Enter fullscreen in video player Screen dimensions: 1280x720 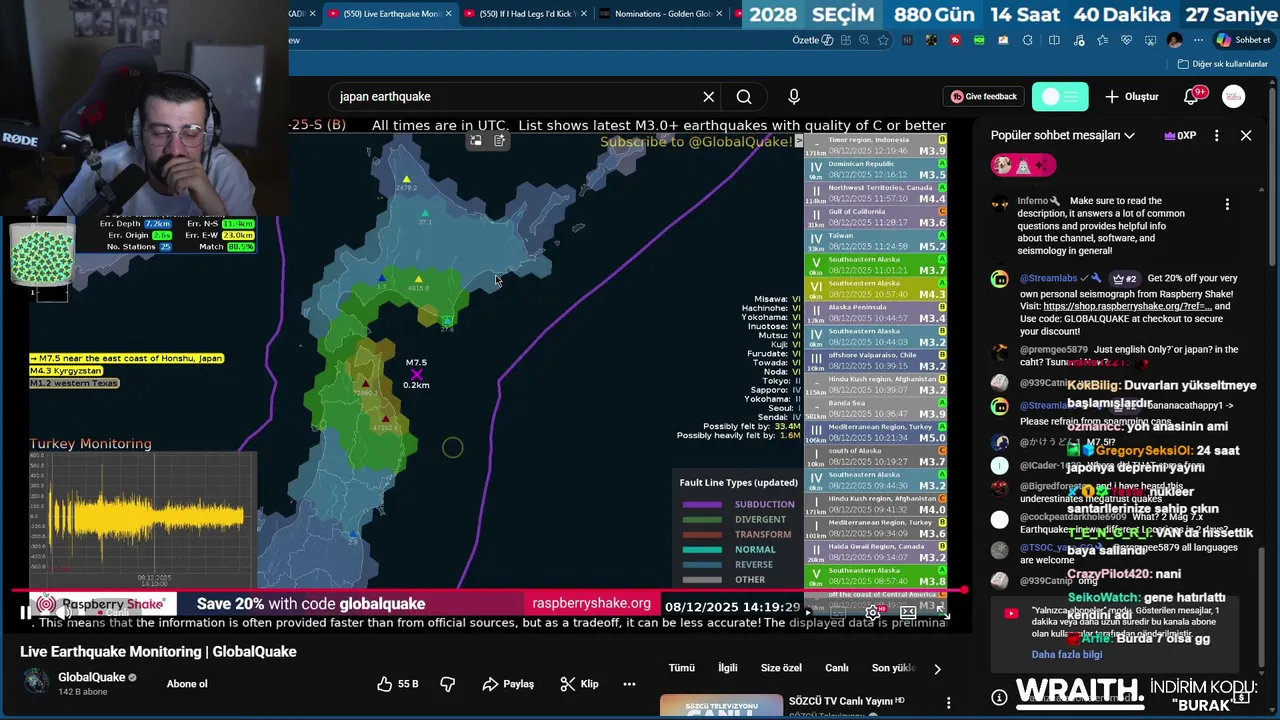point(941,612)
